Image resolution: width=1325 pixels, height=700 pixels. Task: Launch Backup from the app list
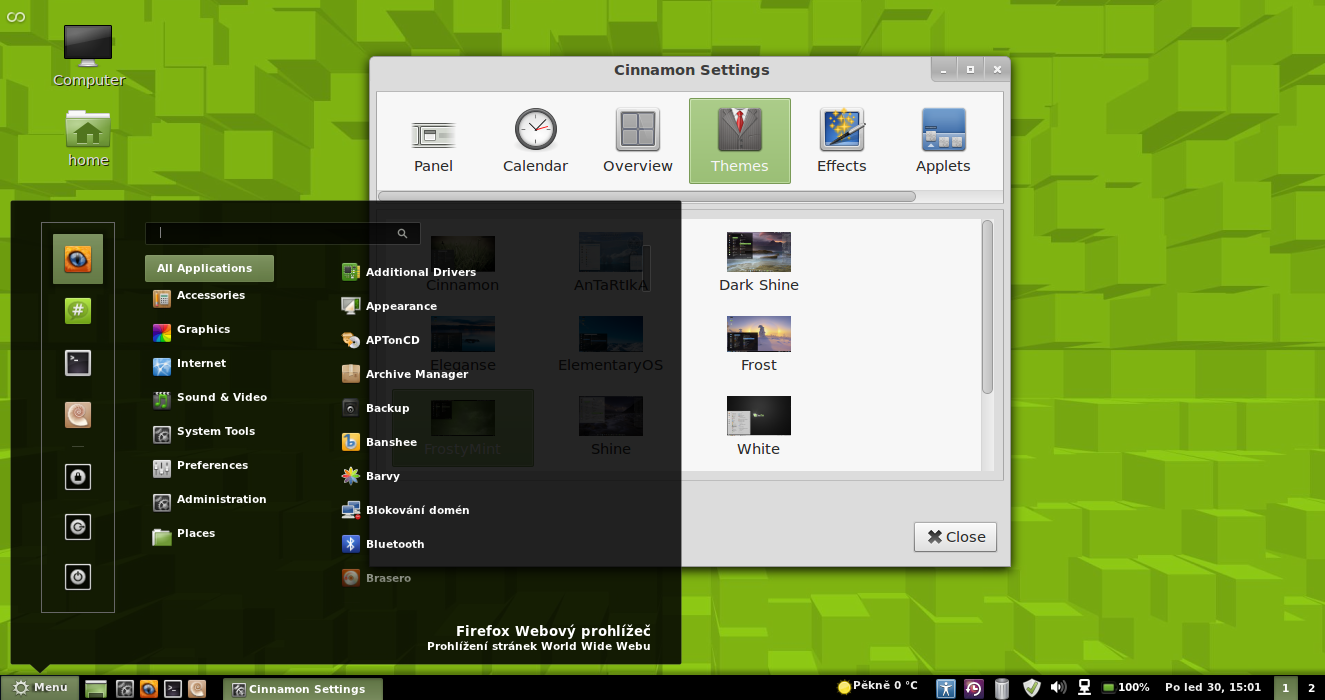[x=376, y=408]
